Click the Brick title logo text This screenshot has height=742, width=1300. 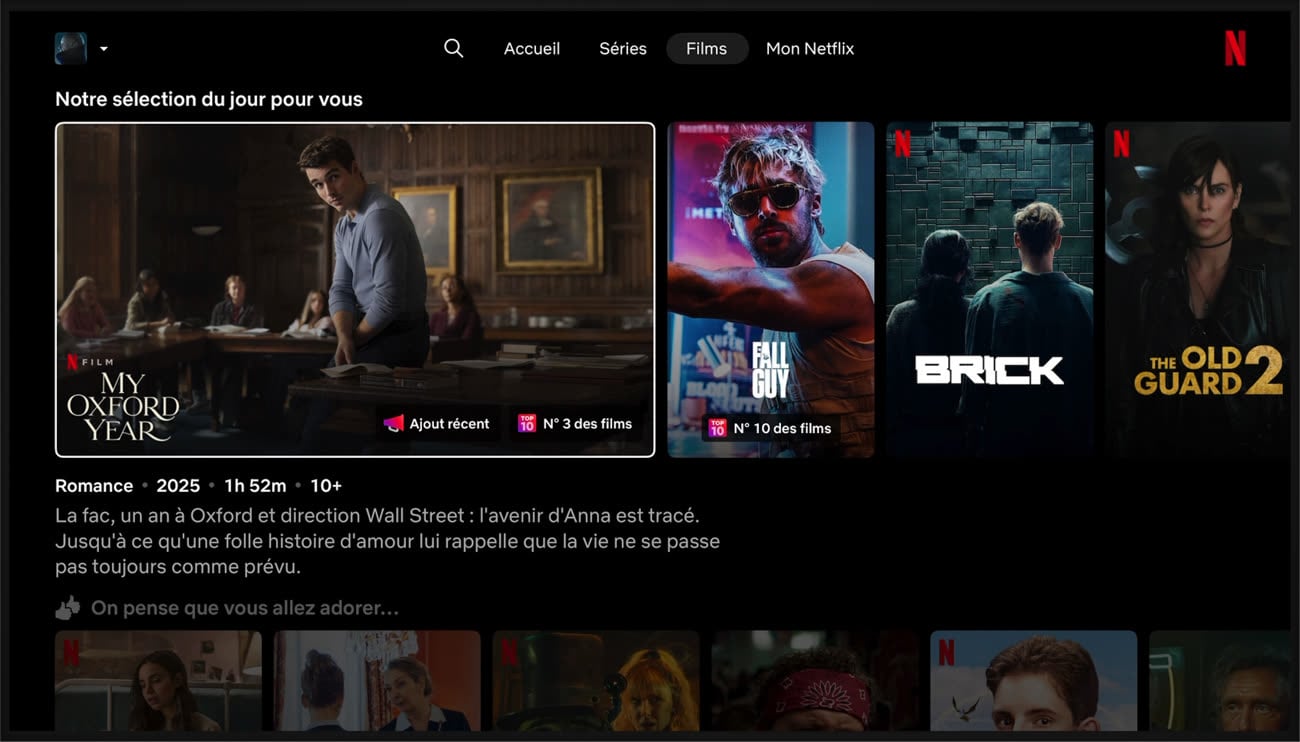[989, 371]
